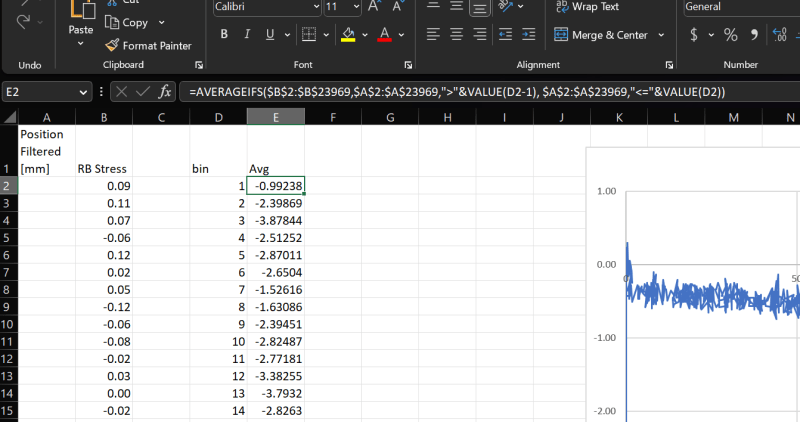The width and height of the screenshot is (800, 422).
Task: Select cell showing -3.87844
Action: [x=276, y=220]
